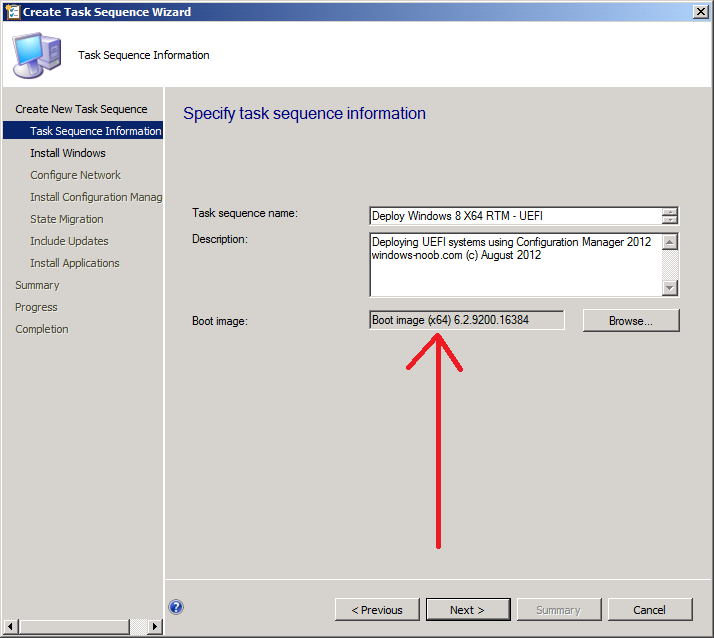Click sidebar scroll right arrow
The image size is (714, 638).
tap(155, 627)
